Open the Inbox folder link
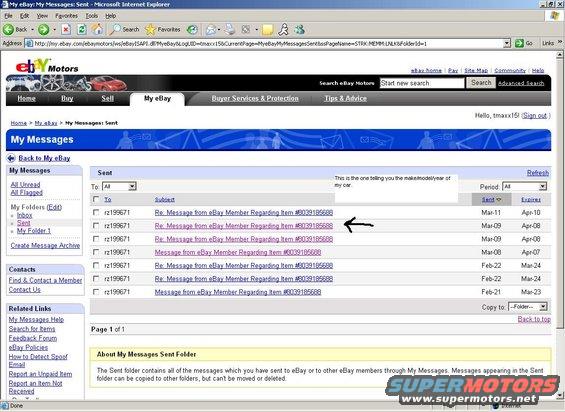The image size is (565, 412). (x=25, y=215)
